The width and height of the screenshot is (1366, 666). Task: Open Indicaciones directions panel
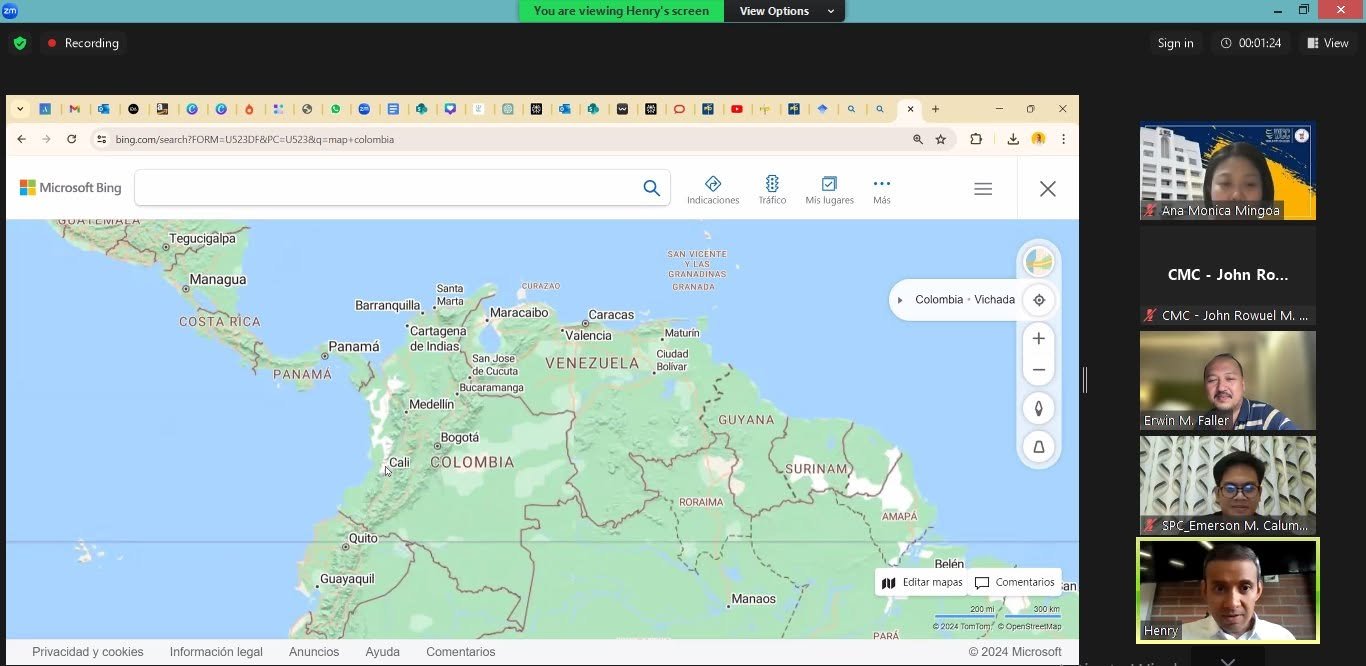(x=713, y=190)
